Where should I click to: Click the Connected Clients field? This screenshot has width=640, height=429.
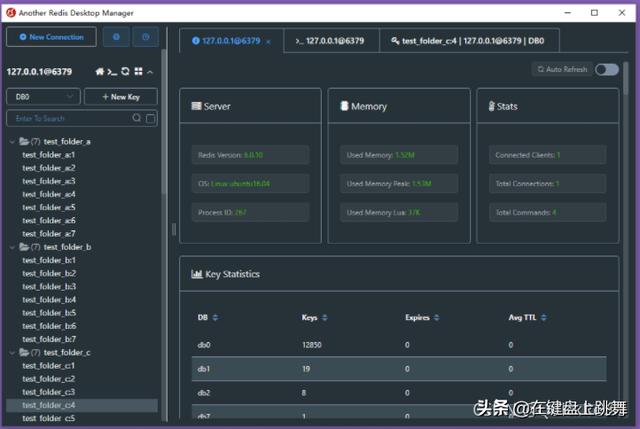[547, 155]
